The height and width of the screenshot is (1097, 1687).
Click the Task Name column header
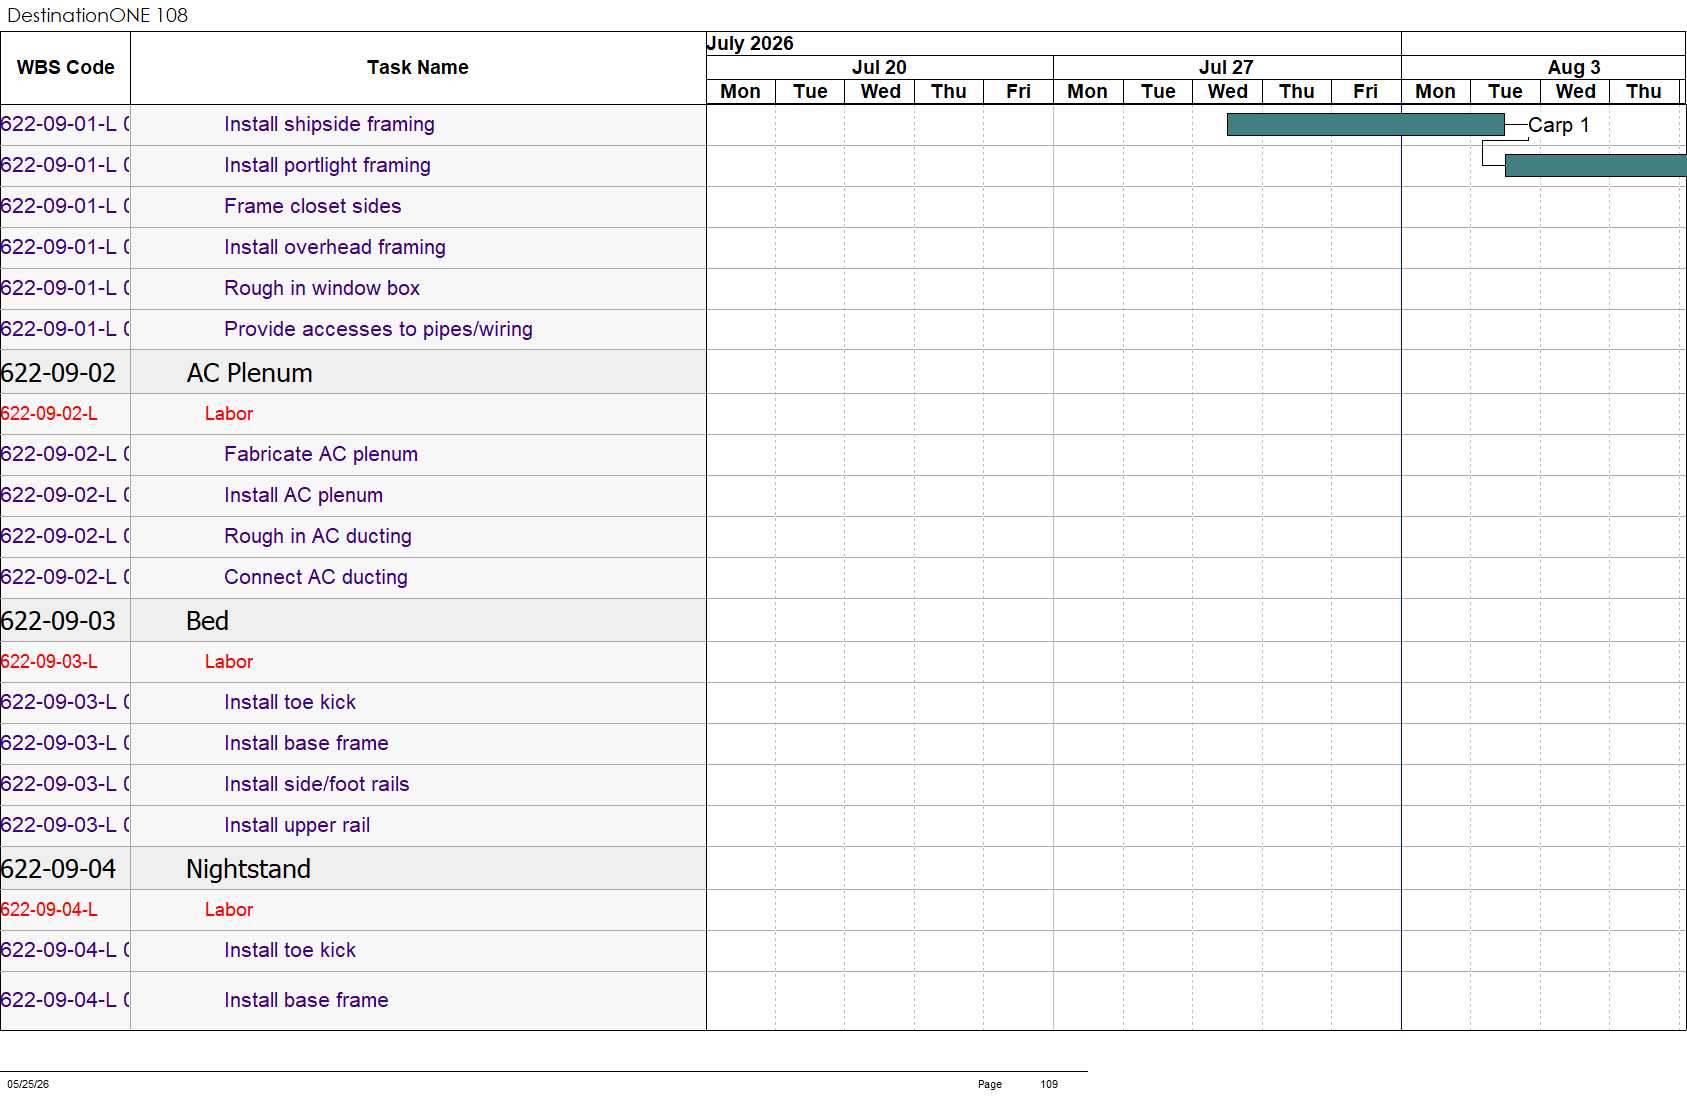pos(418,68)
